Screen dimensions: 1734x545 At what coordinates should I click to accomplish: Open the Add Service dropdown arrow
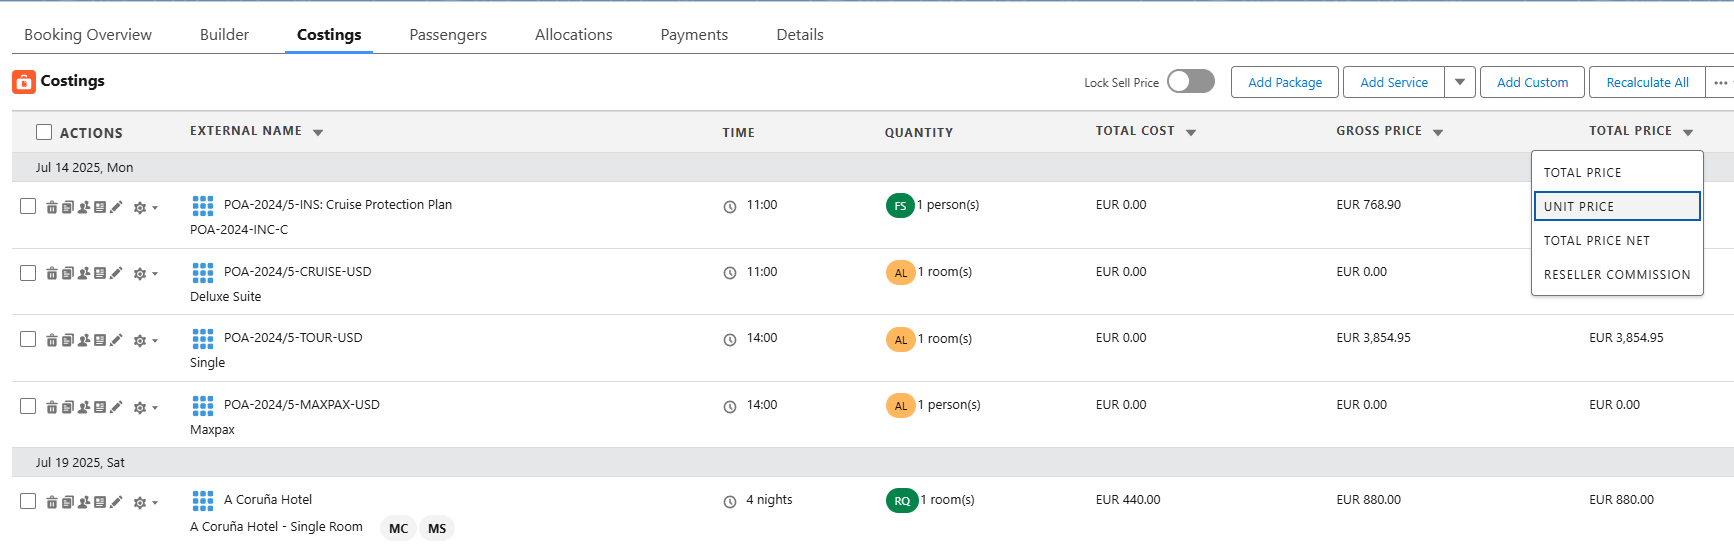click(1460, 82)
